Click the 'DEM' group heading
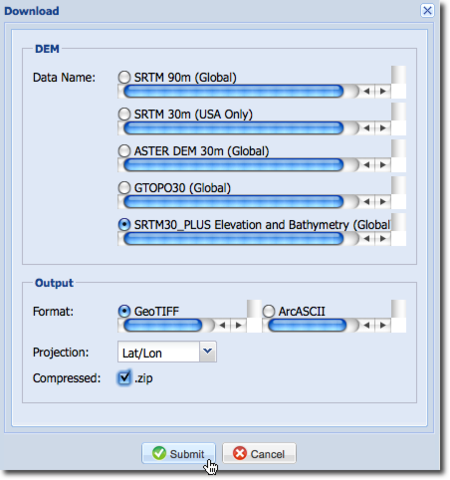 click(47, 49)
